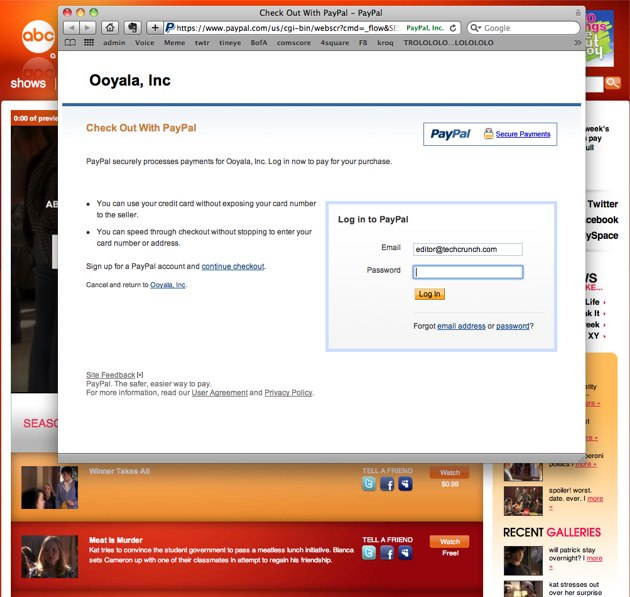Open the tineye bookmark
The width and height of the screenshot is (630, 597).
click(230, 43)
